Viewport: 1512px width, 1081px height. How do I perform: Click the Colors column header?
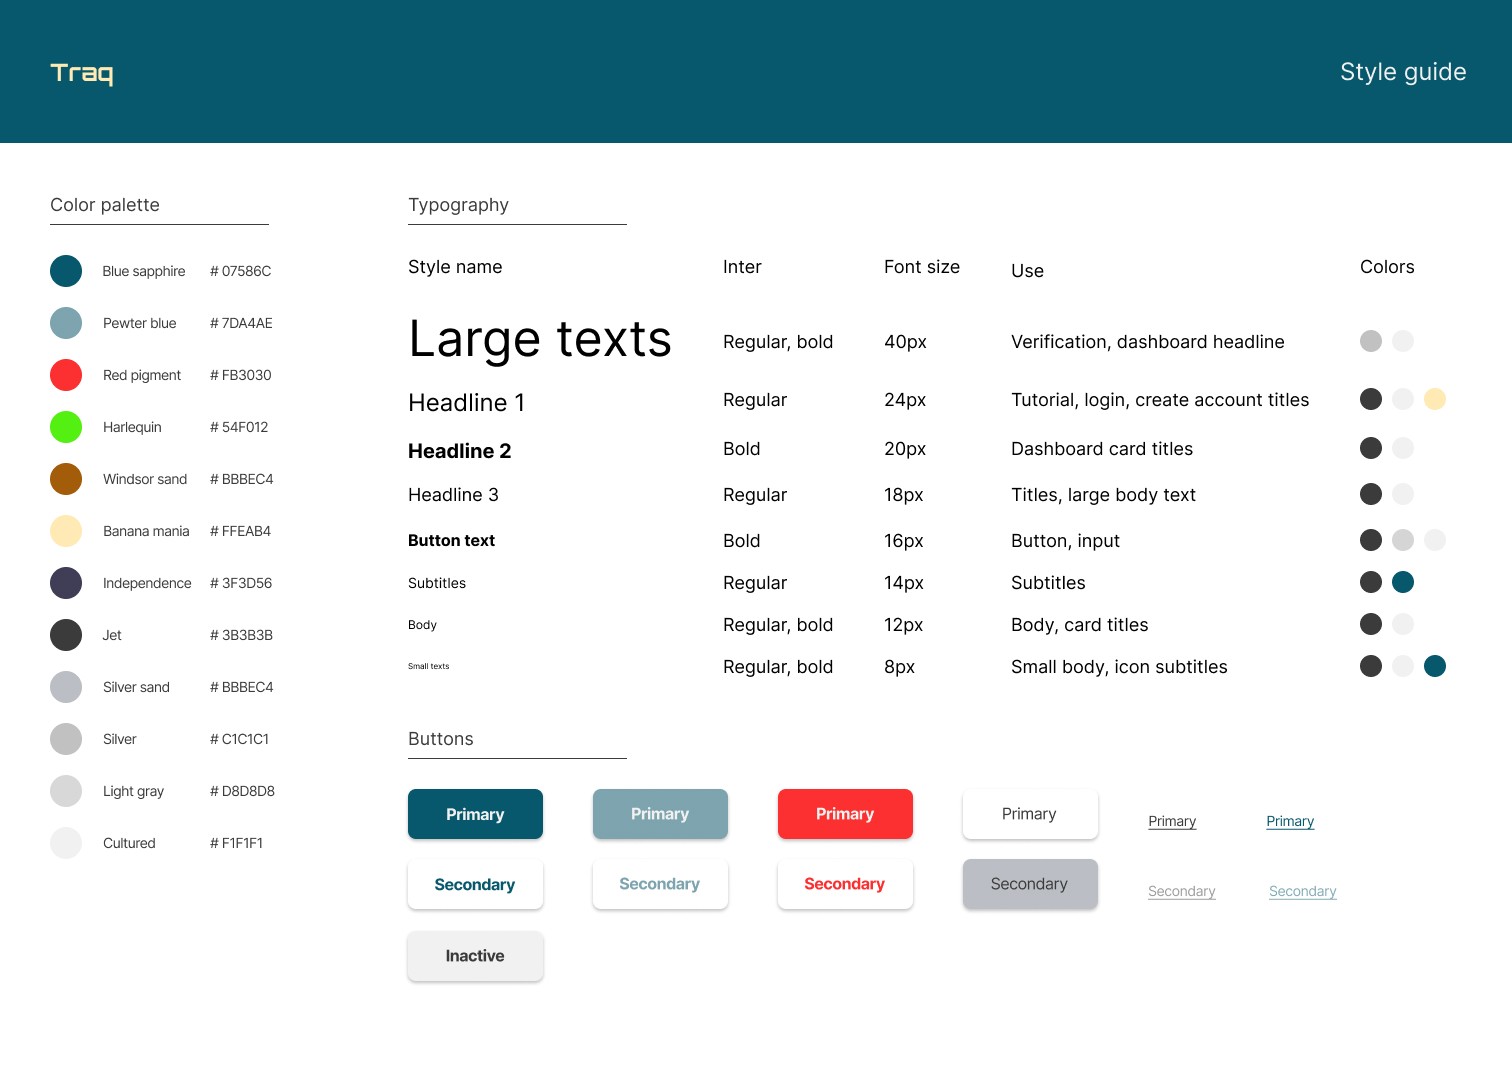click(x=1387, y=267)
